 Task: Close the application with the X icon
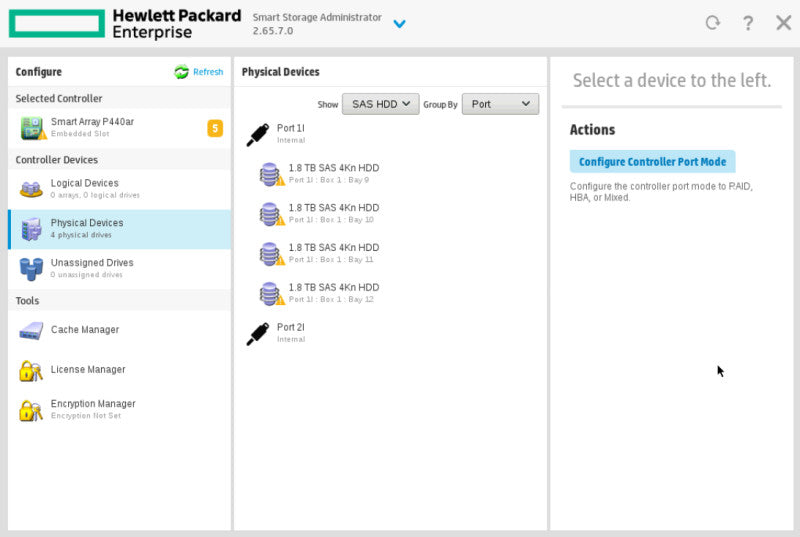pos(784,23)
